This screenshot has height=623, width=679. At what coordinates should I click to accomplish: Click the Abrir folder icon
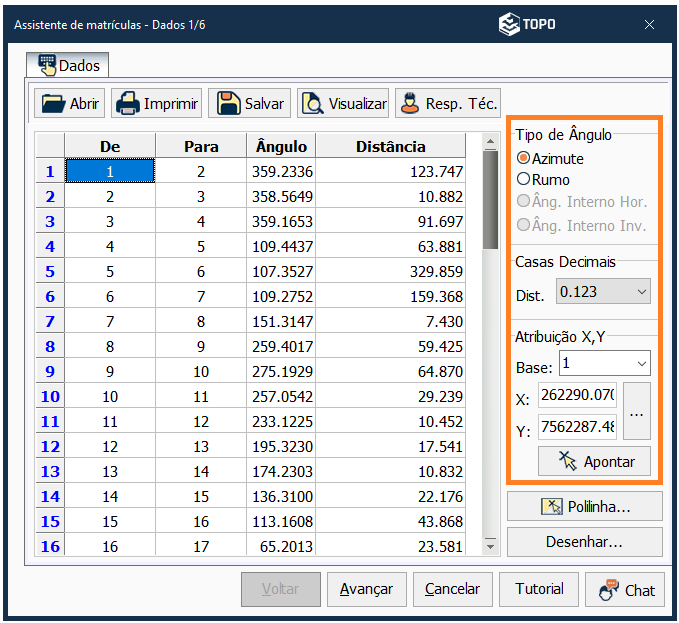coord(52,103)
